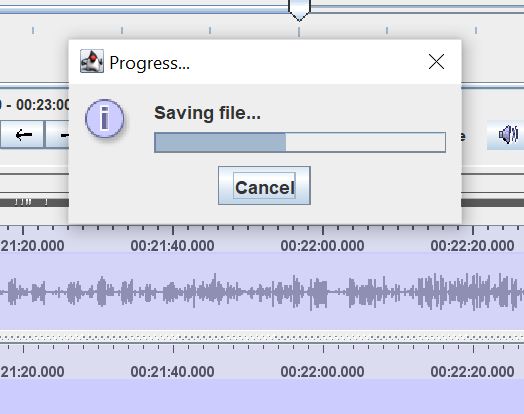
Task: Click 00:22:00.000 on the lower timeline ruler
Action: 322,372
